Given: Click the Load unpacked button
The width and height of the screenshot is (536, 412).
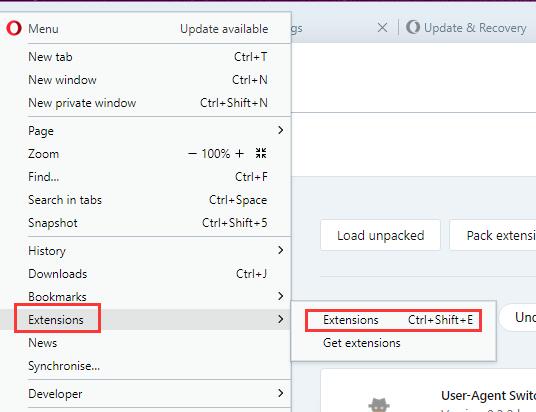Looking at the screenshot, I should point(380,236).
